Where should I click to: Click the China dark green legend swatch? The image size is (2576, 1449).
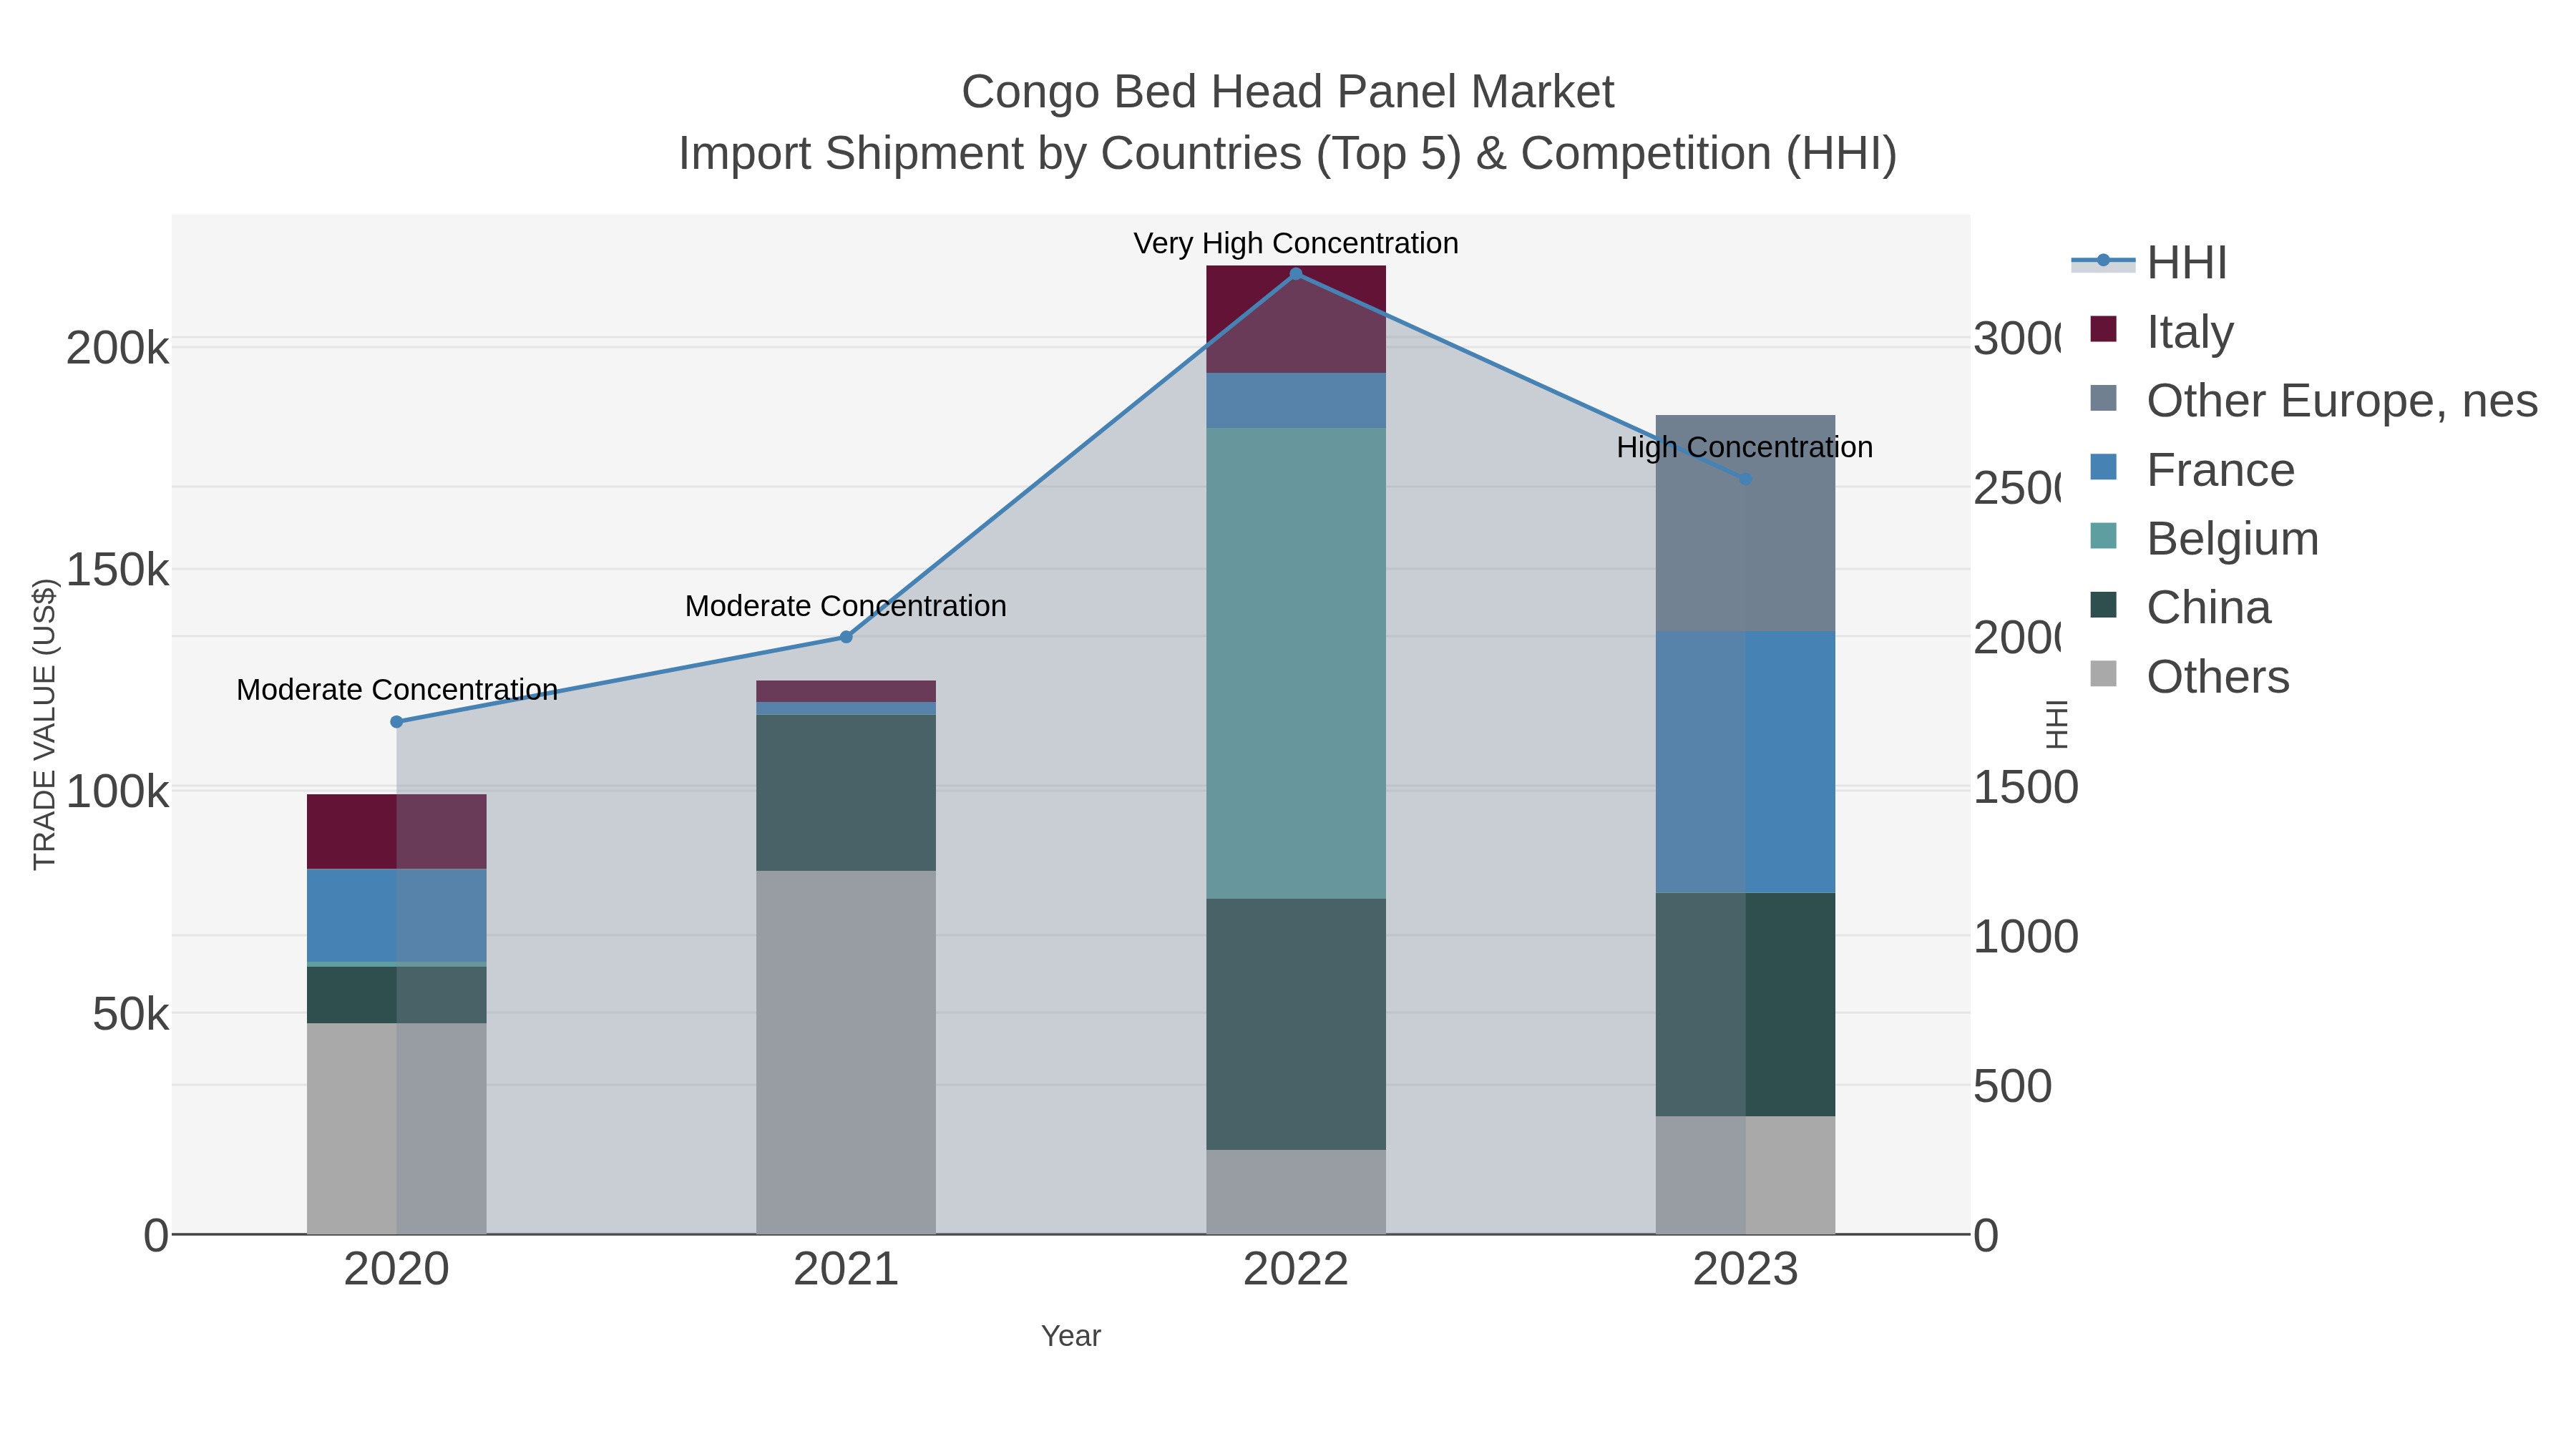[2104, 605]
